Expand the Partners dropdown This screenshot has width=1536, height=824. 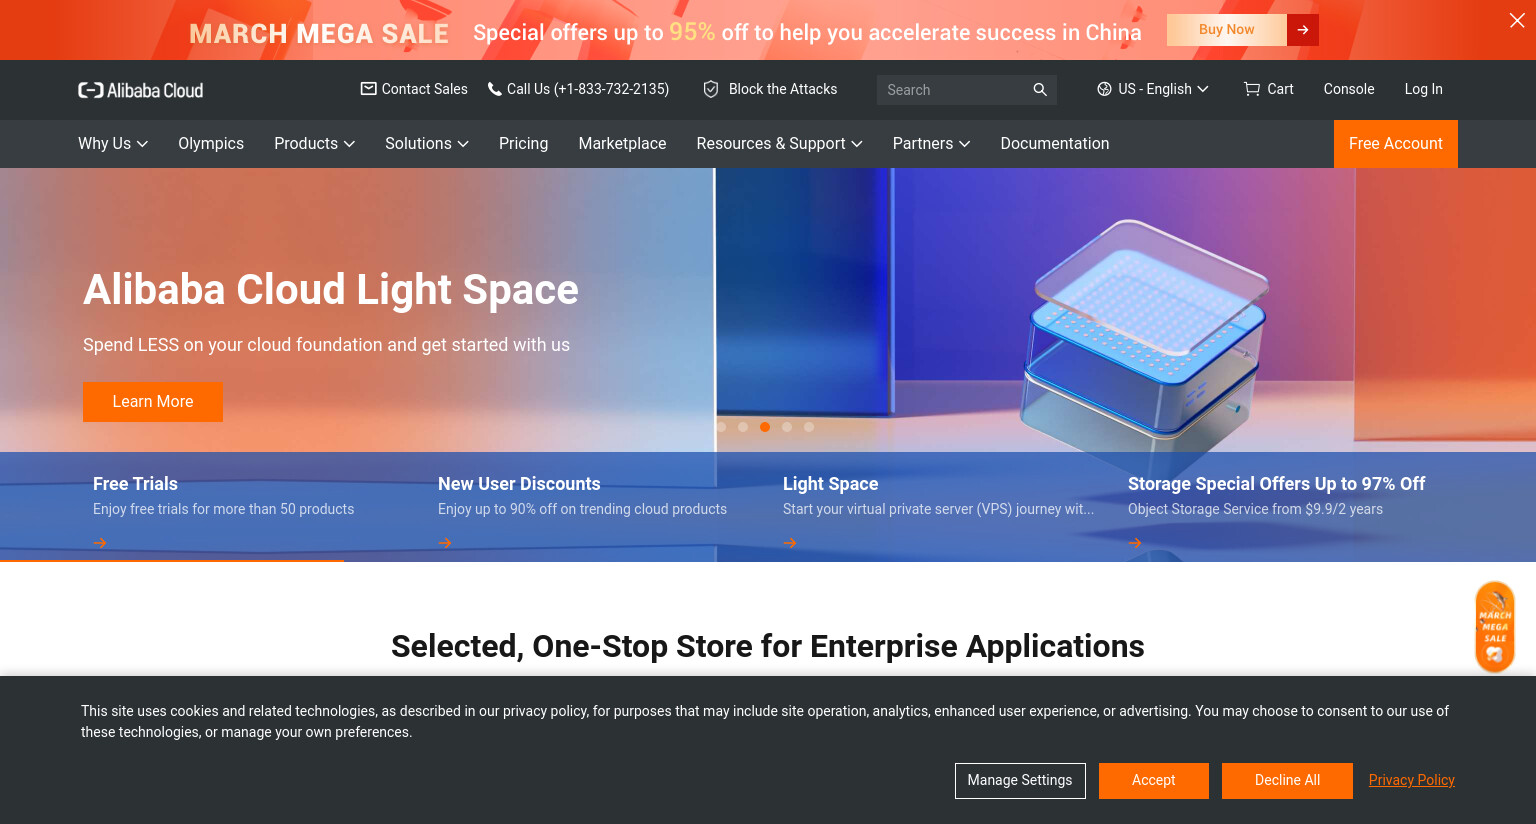point(931,144)
